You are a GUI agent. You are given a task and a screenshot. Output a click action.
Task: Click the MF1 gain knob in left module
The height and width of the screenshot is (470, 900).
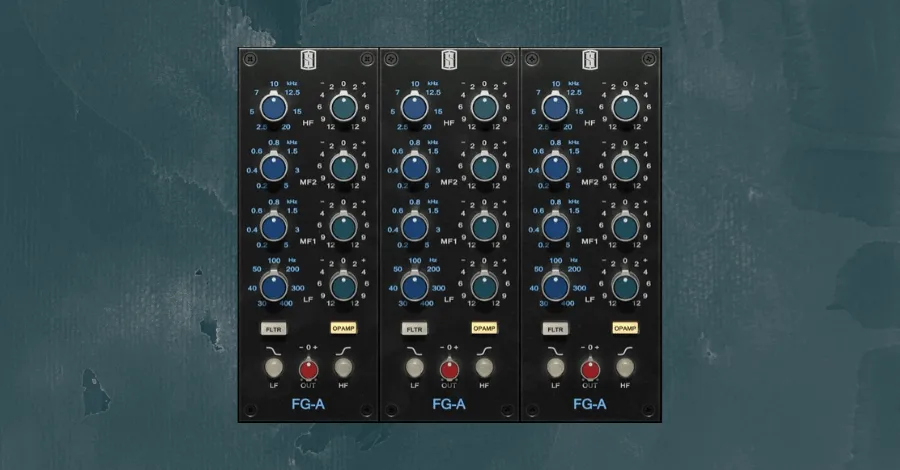tap(343, 227)
